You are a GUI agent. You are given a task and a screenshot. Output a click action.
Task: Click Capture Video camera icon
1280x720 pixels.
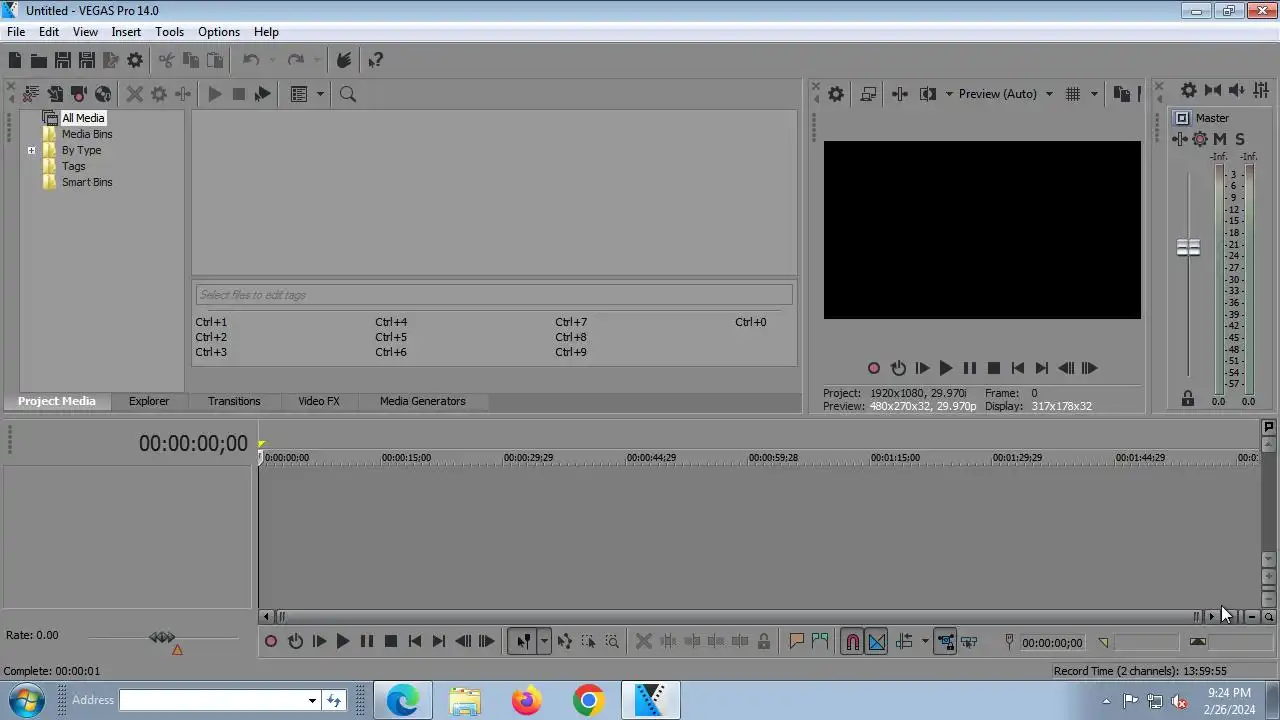79,94
